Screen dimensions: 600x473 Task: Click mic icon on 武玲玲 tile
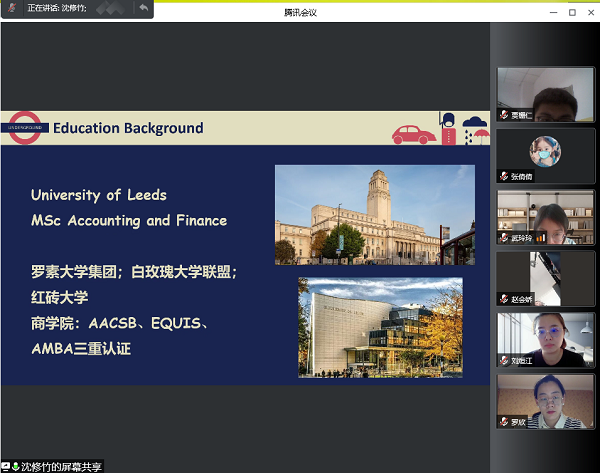[x=504, y=238]
